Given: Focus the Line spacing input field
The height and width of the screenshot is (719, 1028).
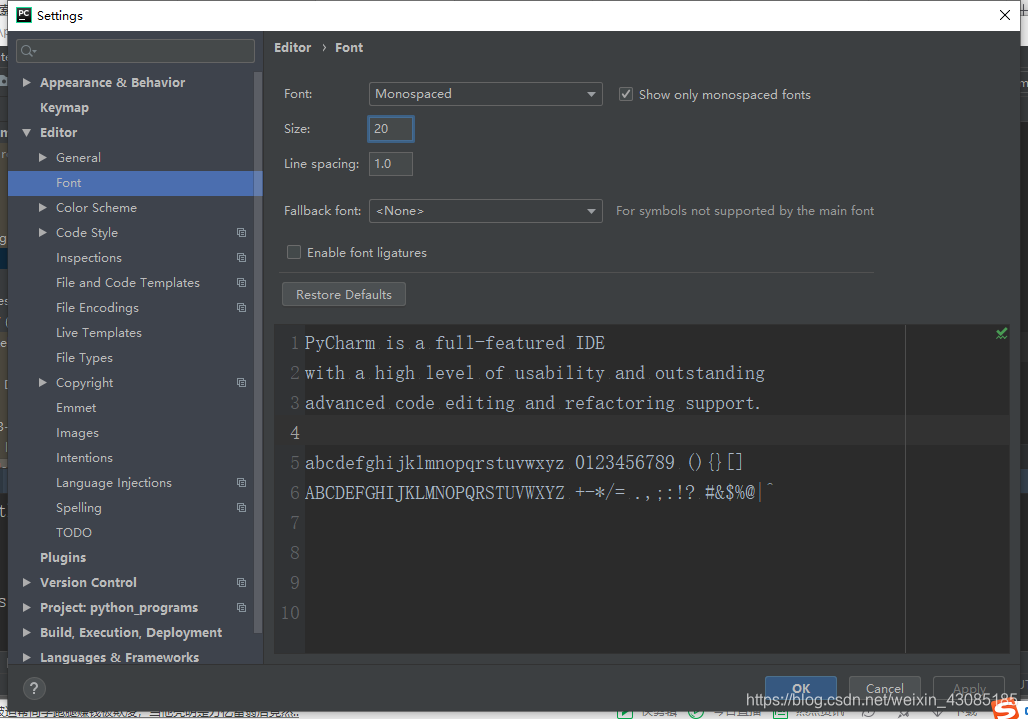Looking at the screenshot, I should pyautogui.click(x=391, y=164).
